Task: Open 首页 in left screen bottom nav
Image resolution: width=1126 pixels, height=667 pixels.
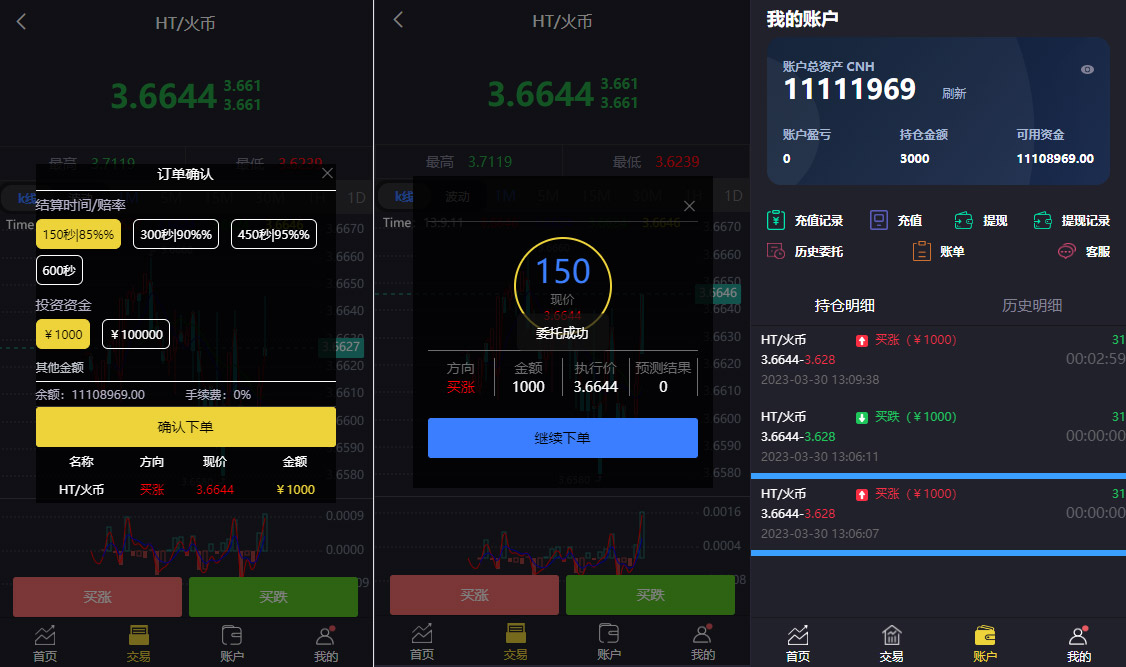Action: point(45,643)
